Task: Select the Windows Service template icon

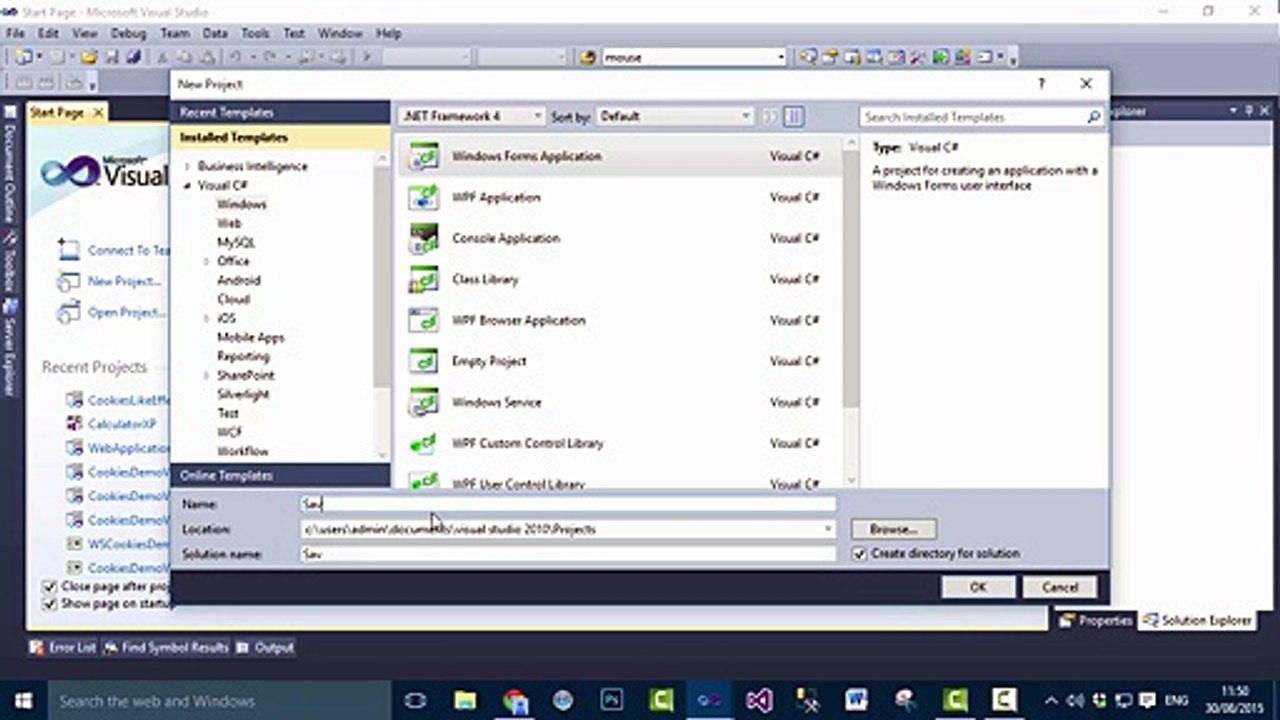Action: 424,403
